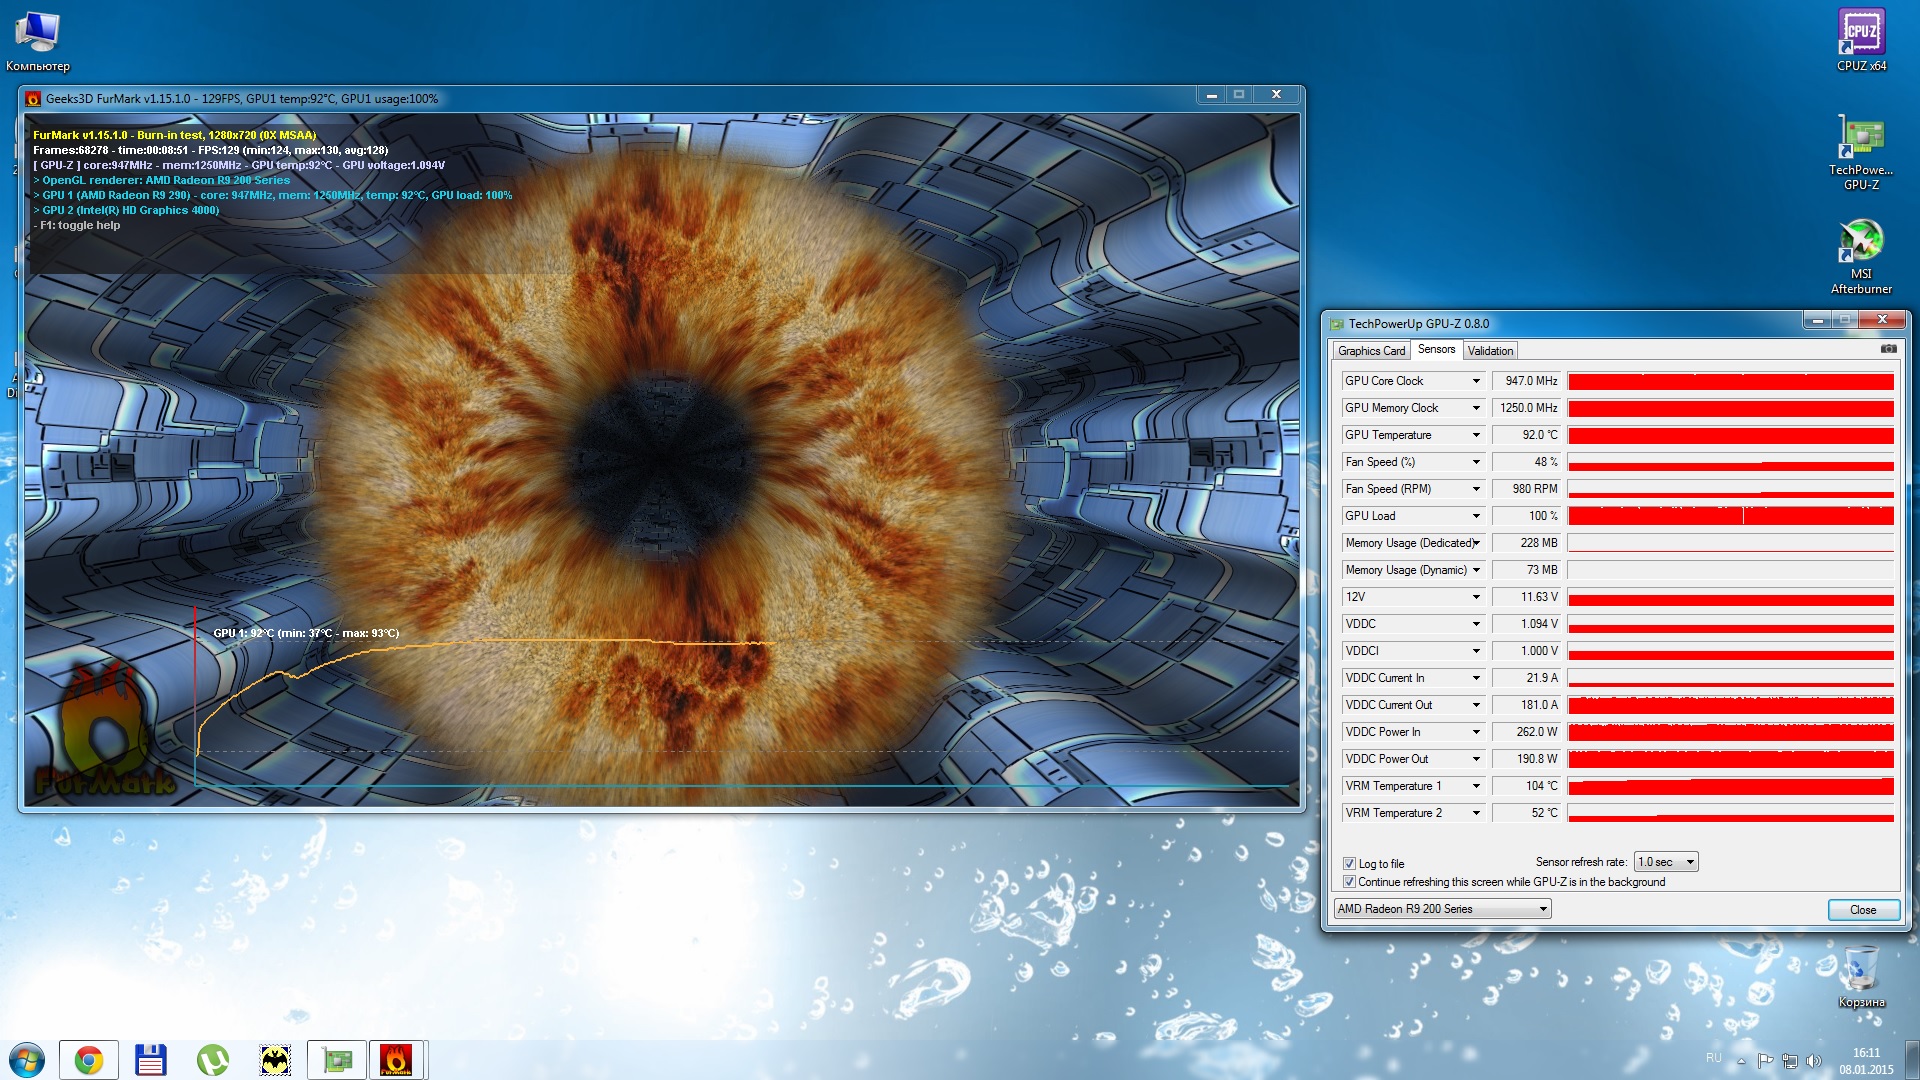Switch to the Graphics Card tab
The width and height of the screenshot is (1920, 1080).
coord(1371,351)
